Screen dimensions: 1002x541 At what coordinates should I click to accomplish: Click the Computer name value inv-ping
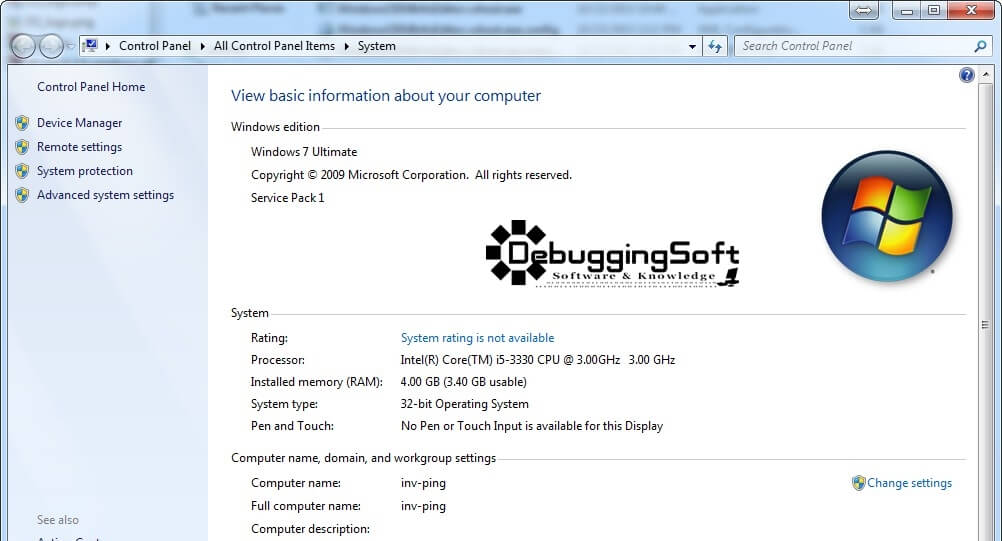[x=423, y=483]
